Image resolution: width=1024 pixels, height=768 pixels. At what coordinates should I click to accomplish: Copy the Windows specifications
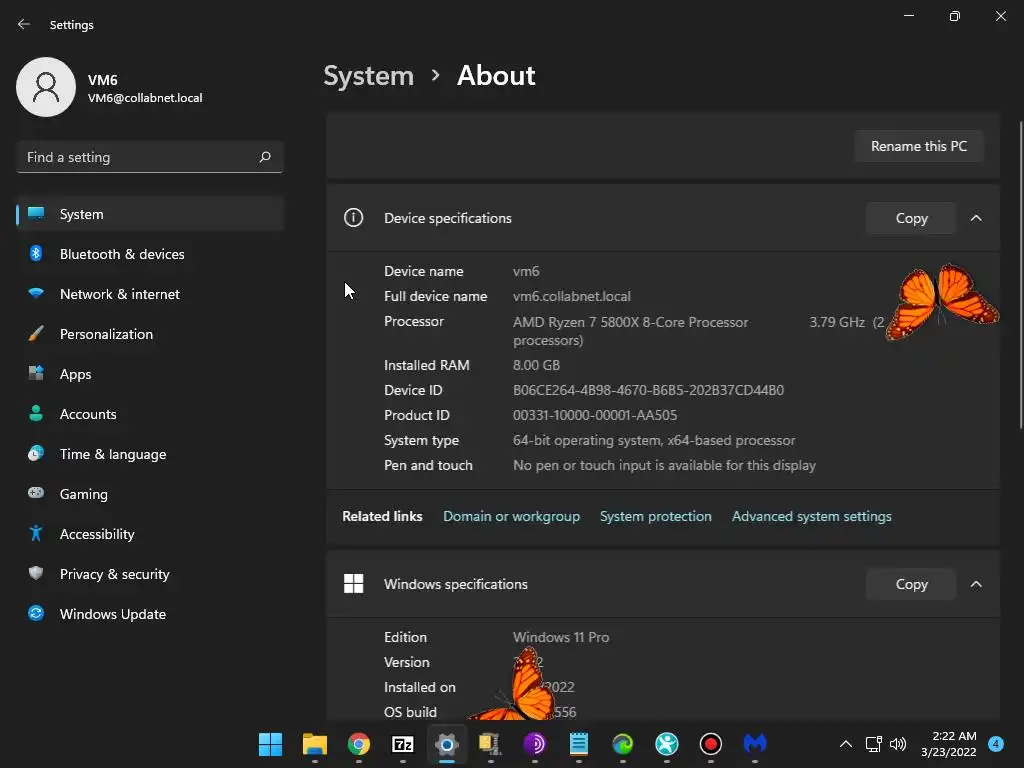pos(911,584)
